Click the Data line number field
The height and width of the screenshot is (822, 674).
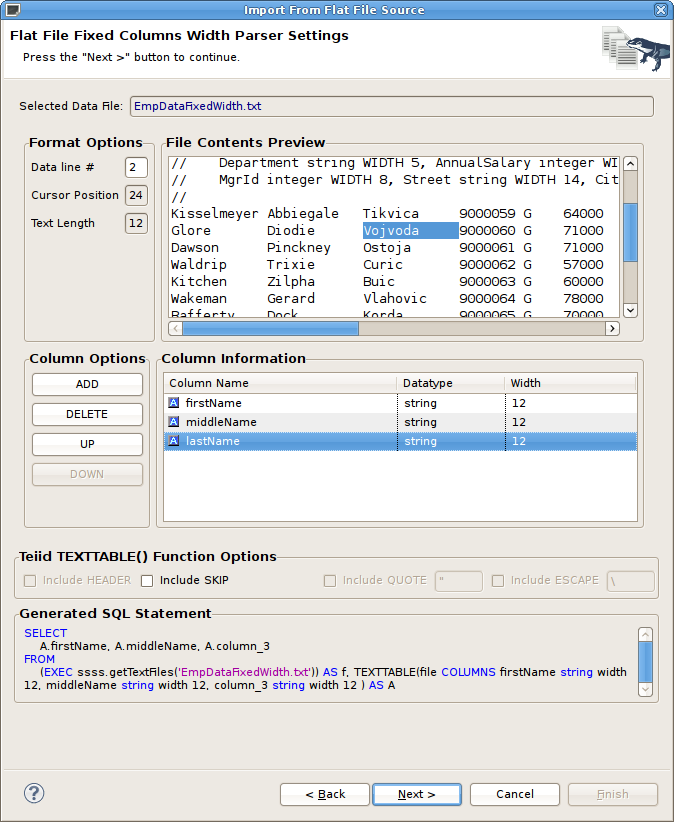coord(136,167)
